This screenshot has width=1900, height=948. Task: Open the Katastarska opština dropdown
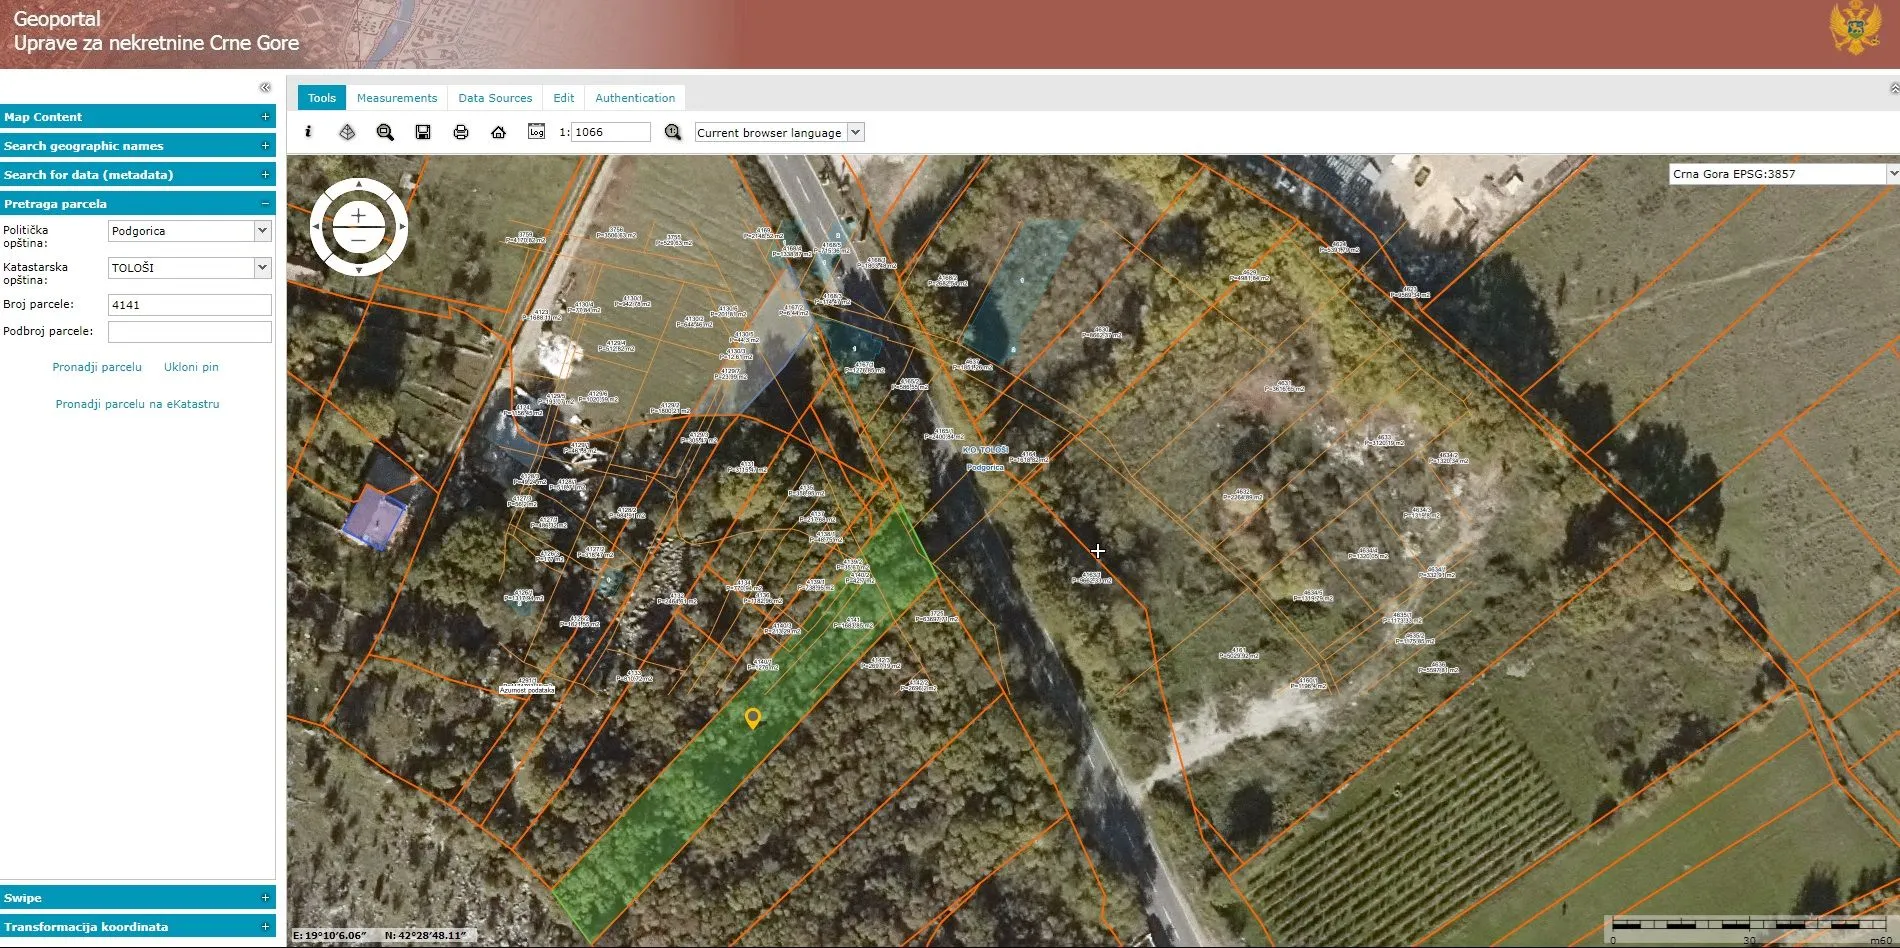[x=262, y=268]
